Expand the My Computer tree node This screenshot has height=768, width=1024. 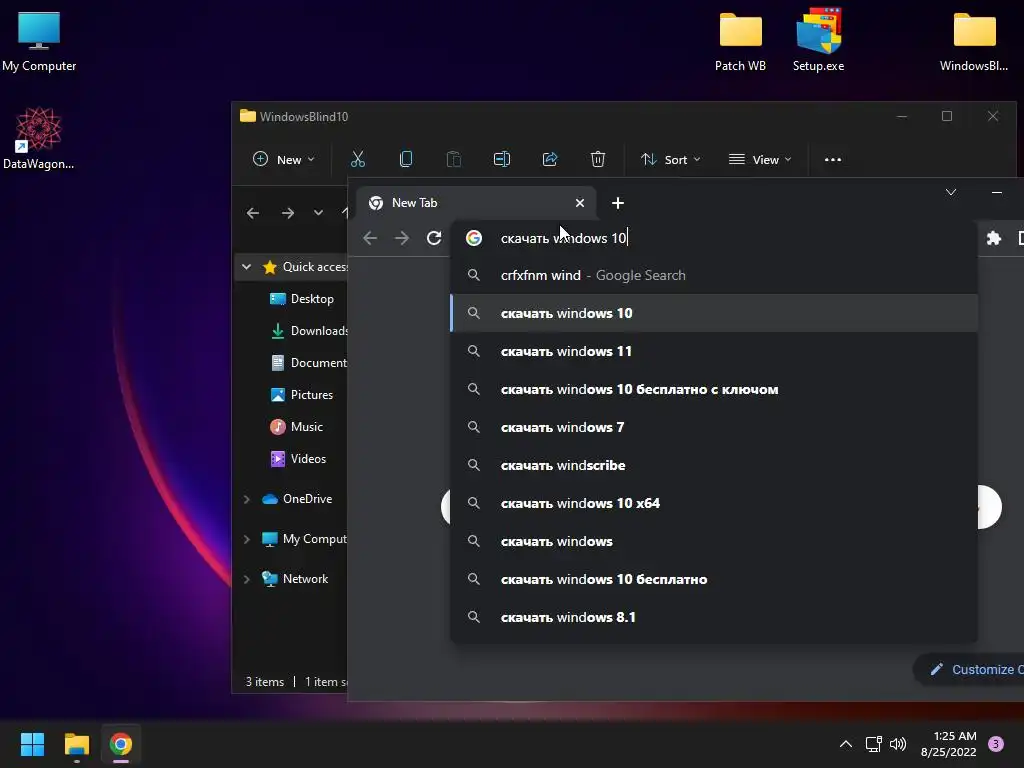pos(246,539)
